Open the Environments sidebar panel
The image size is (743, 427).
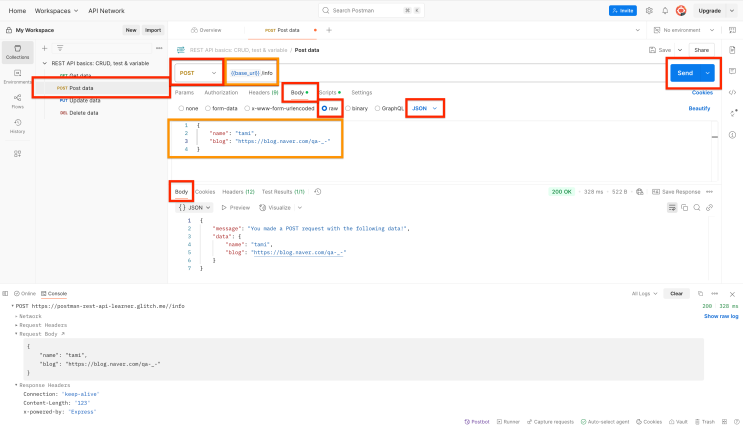click(x=18, y=76)
